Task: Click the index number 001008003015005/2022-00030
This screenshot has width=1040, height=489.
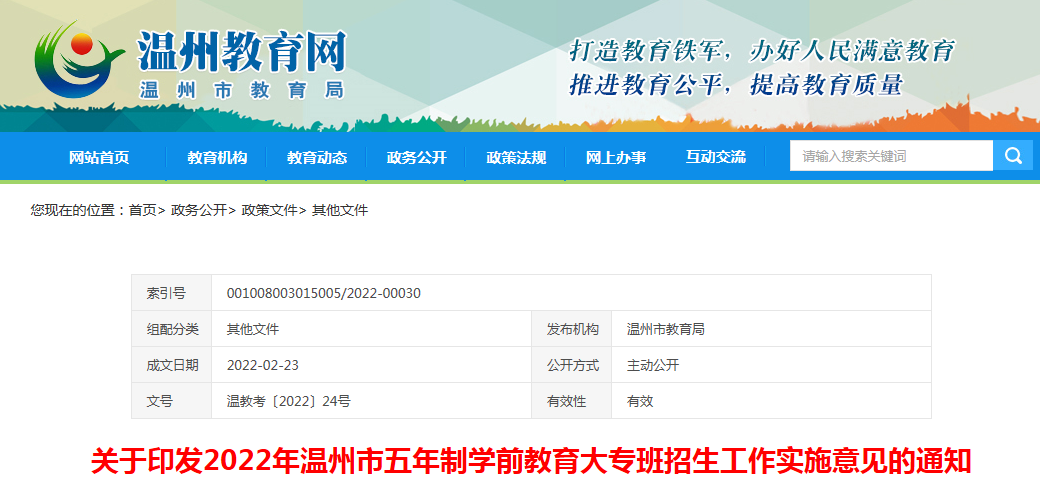Action: (x=324, y=293)
